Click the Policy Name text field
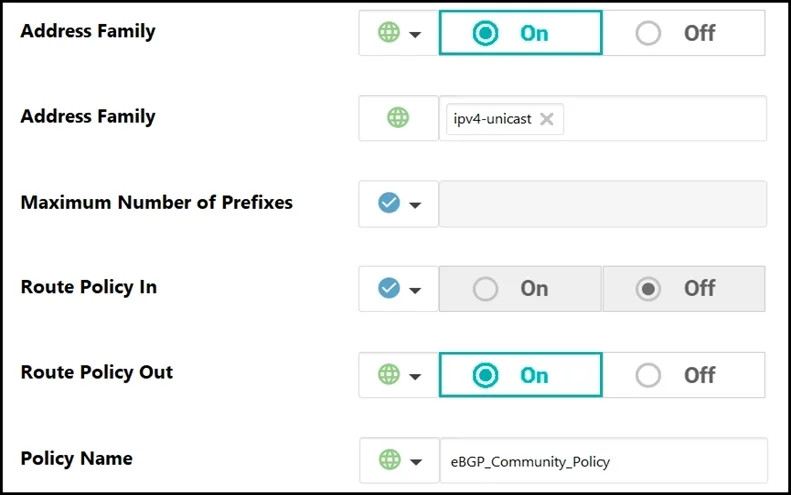Image resolution: width=791 pixels, height=495 pixels. pyautogui.click(x=604, y=461)
